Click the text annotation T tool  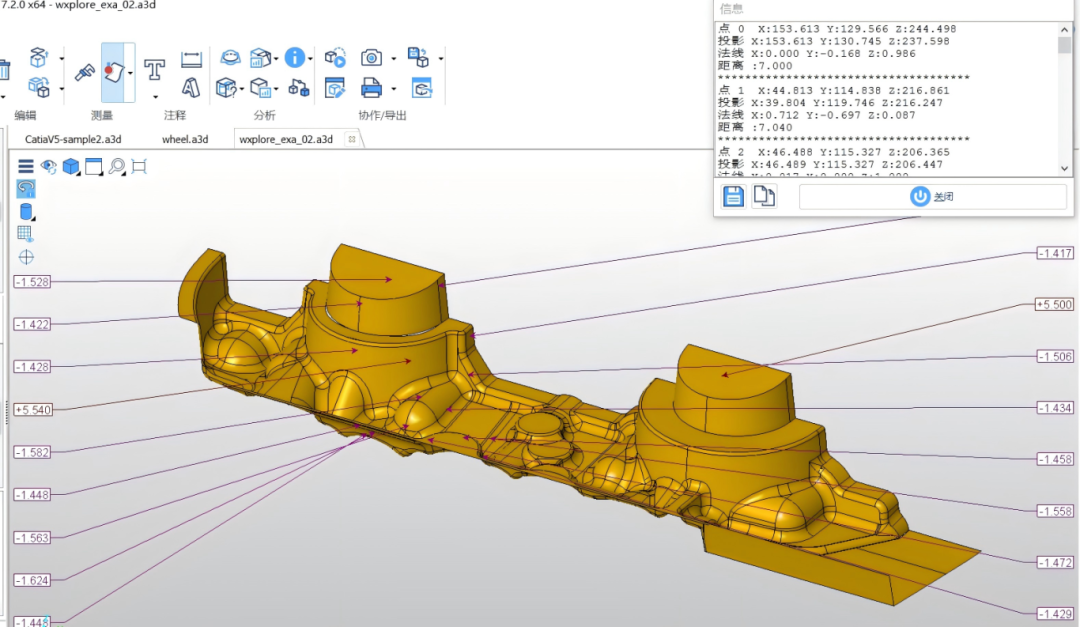154,68
